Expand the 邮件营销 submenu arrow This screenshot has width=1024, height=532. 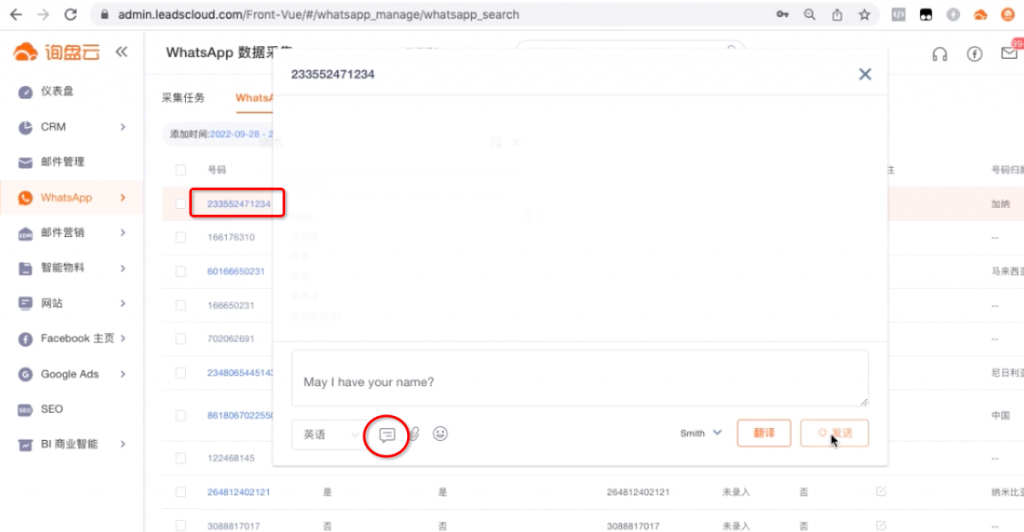click(x=123, y=232)
